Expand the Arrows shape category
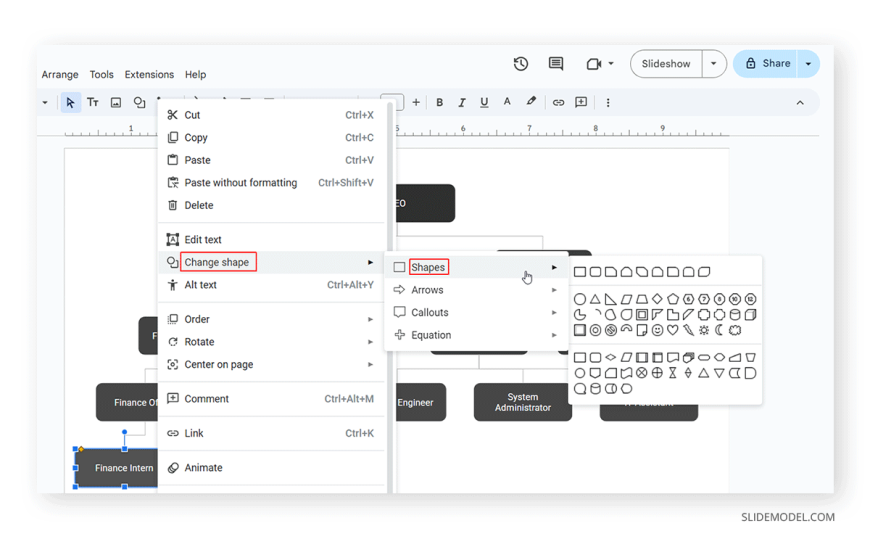Viewport: 870px width, 539px height. coord(476,290)
